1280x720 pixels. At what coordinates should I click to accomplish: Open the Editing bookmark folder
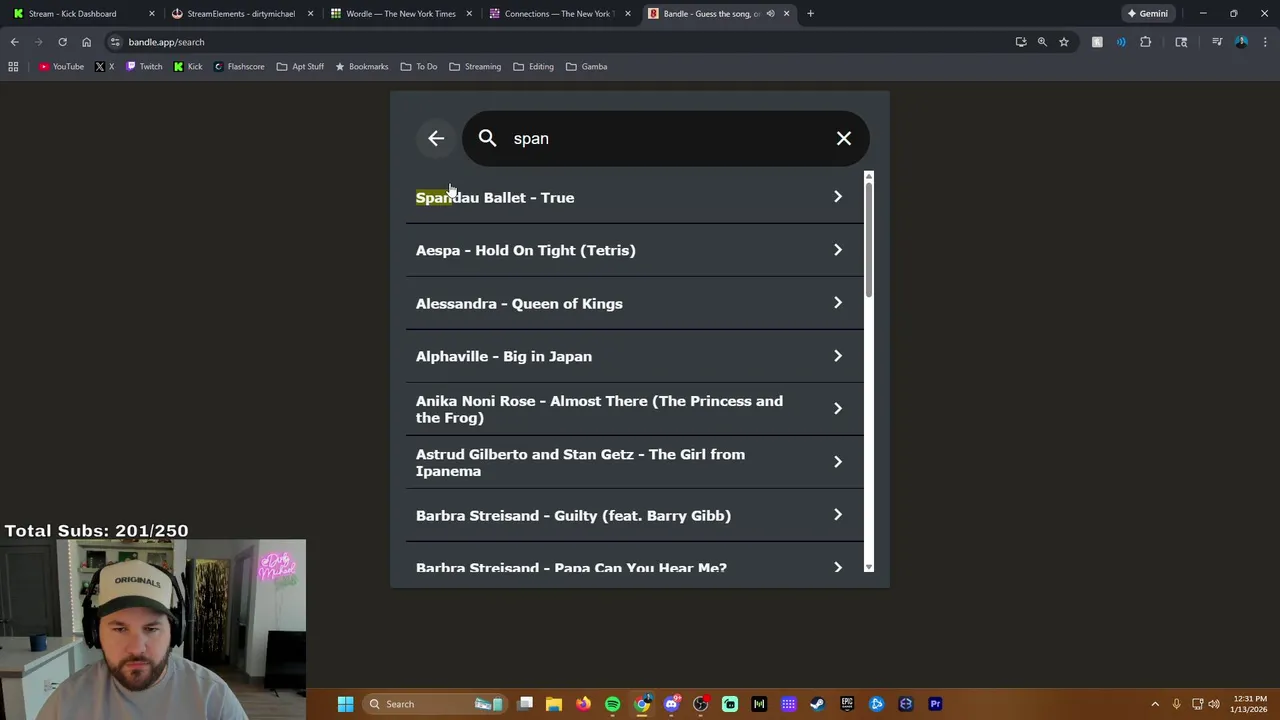click(534, 66)
